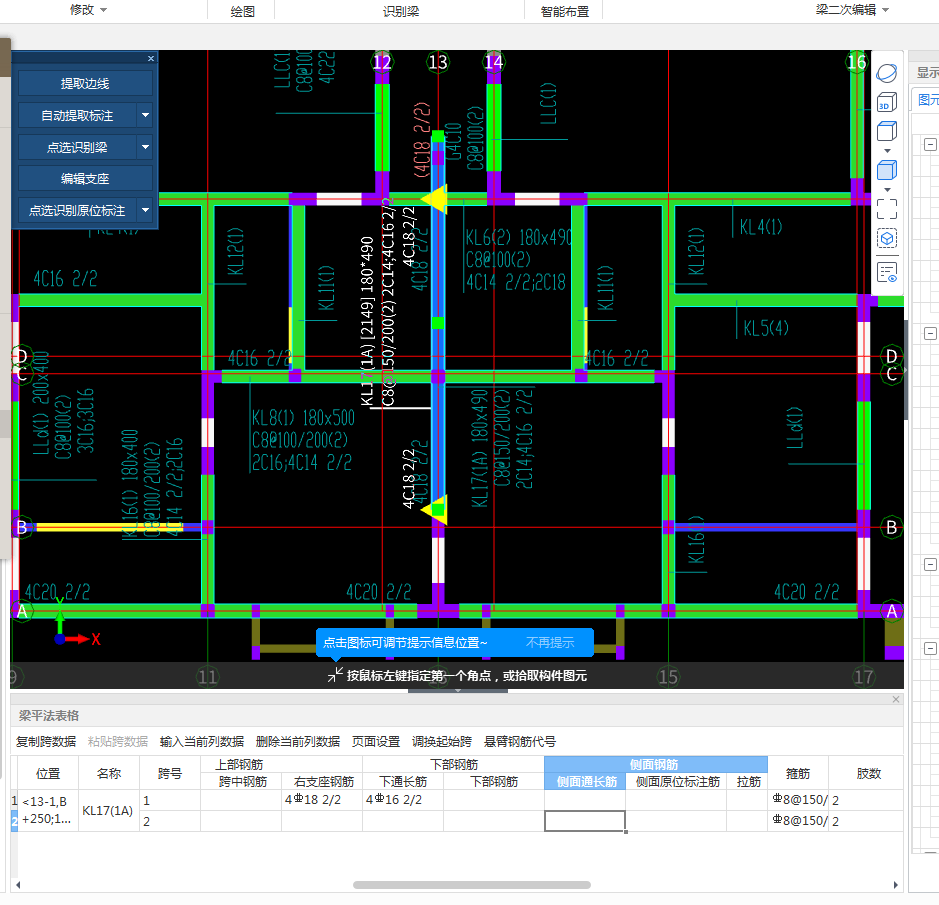Click the KL4(1) beam label

tap(761, 227)
